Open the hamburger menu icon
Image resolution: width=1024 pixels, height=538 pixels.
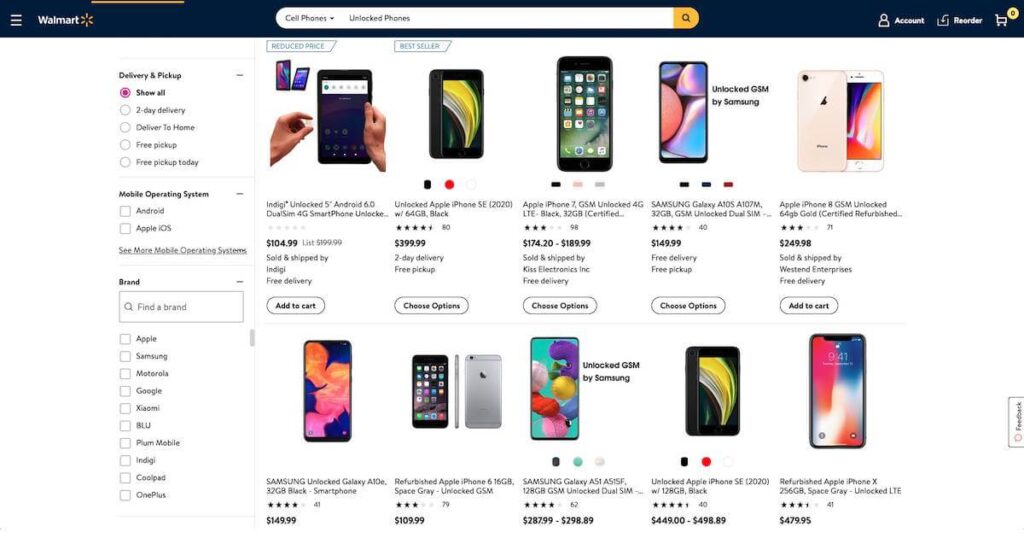click(16, 20)
